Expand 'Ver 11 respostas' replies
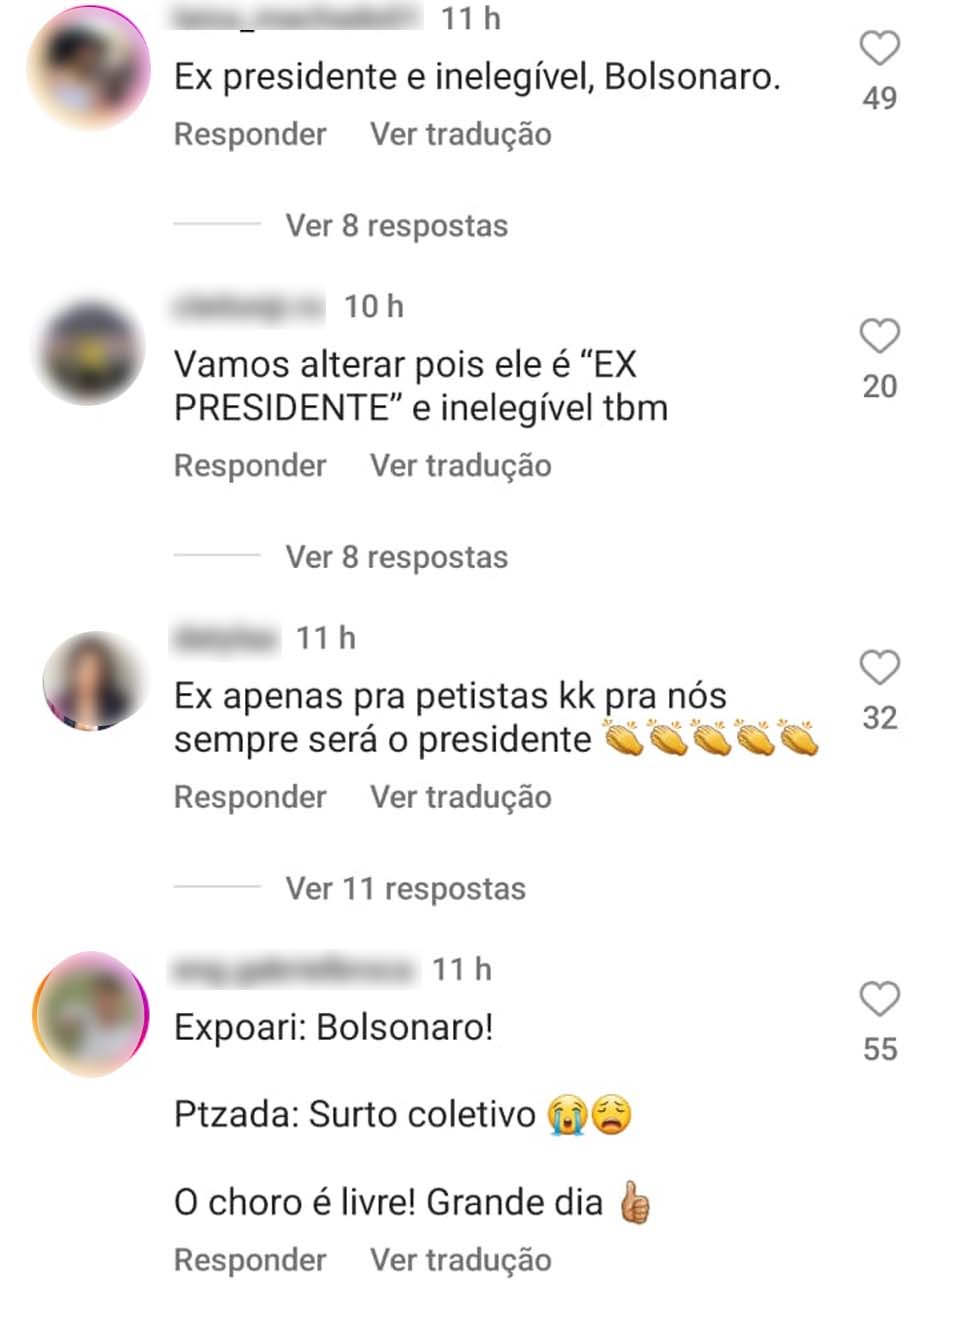 [405, 889]
